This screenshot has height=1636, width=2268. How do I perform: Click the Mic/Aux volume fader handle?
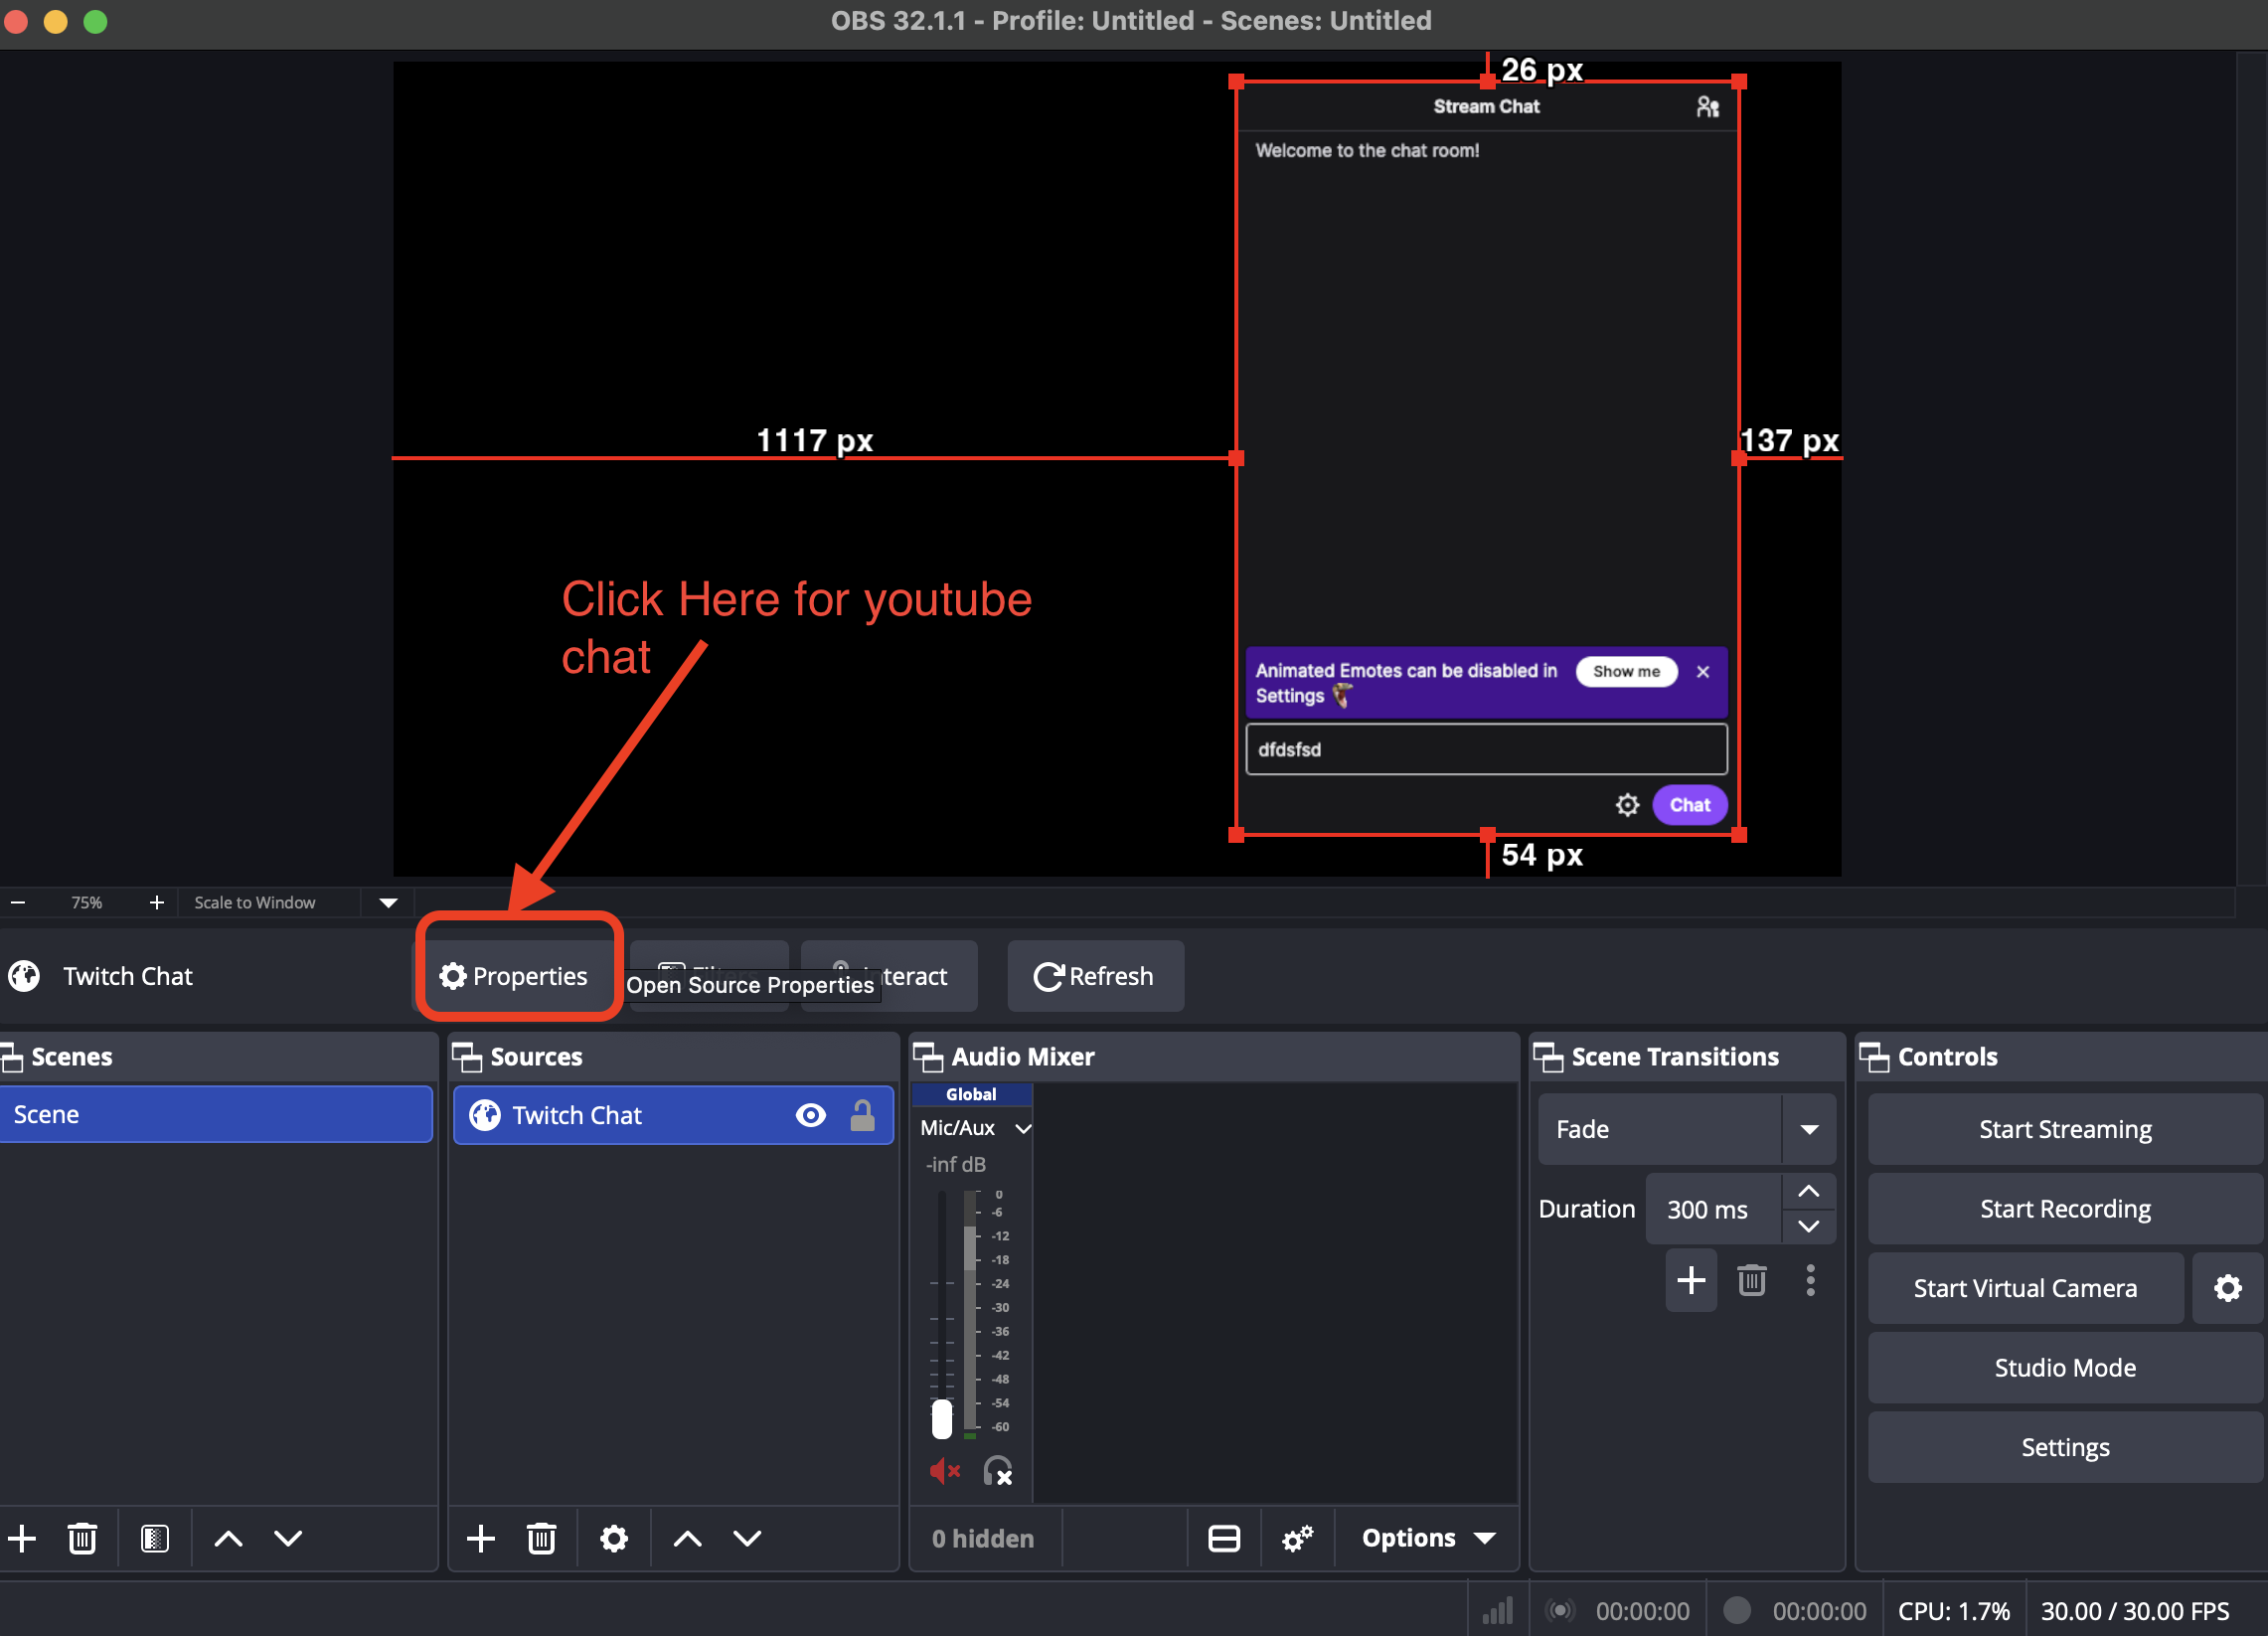click(941, 1418)
